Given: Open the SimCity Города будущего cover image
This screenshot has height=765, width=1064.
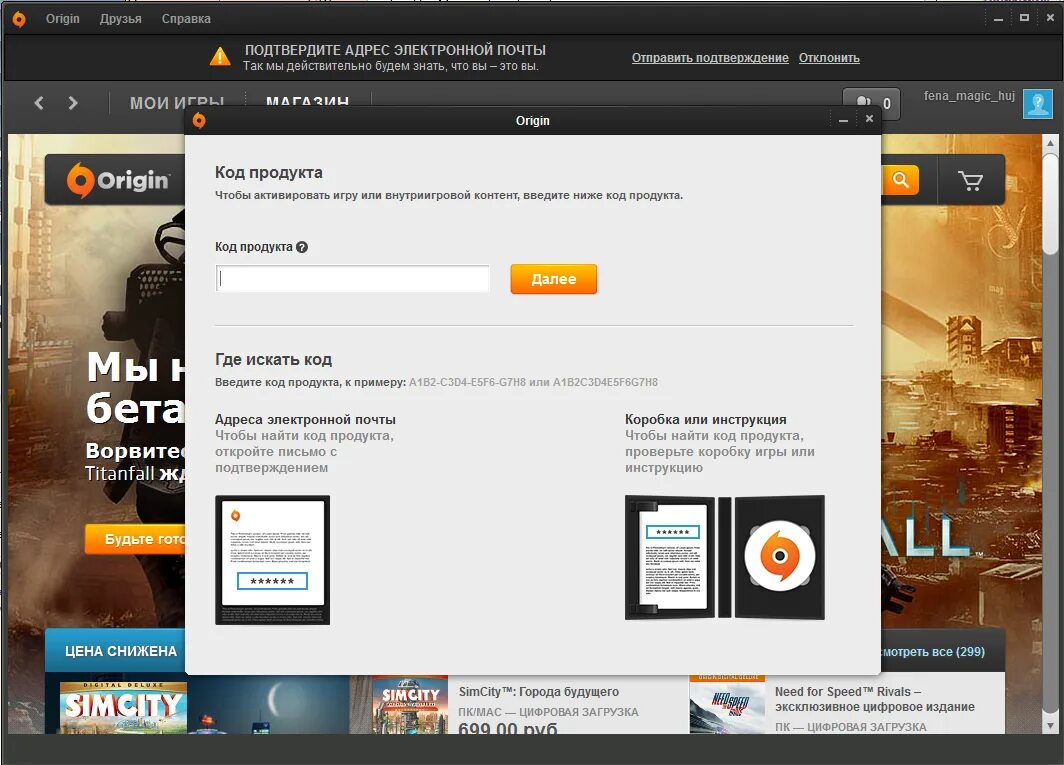Looking at the screenshot, I should 410,705.
